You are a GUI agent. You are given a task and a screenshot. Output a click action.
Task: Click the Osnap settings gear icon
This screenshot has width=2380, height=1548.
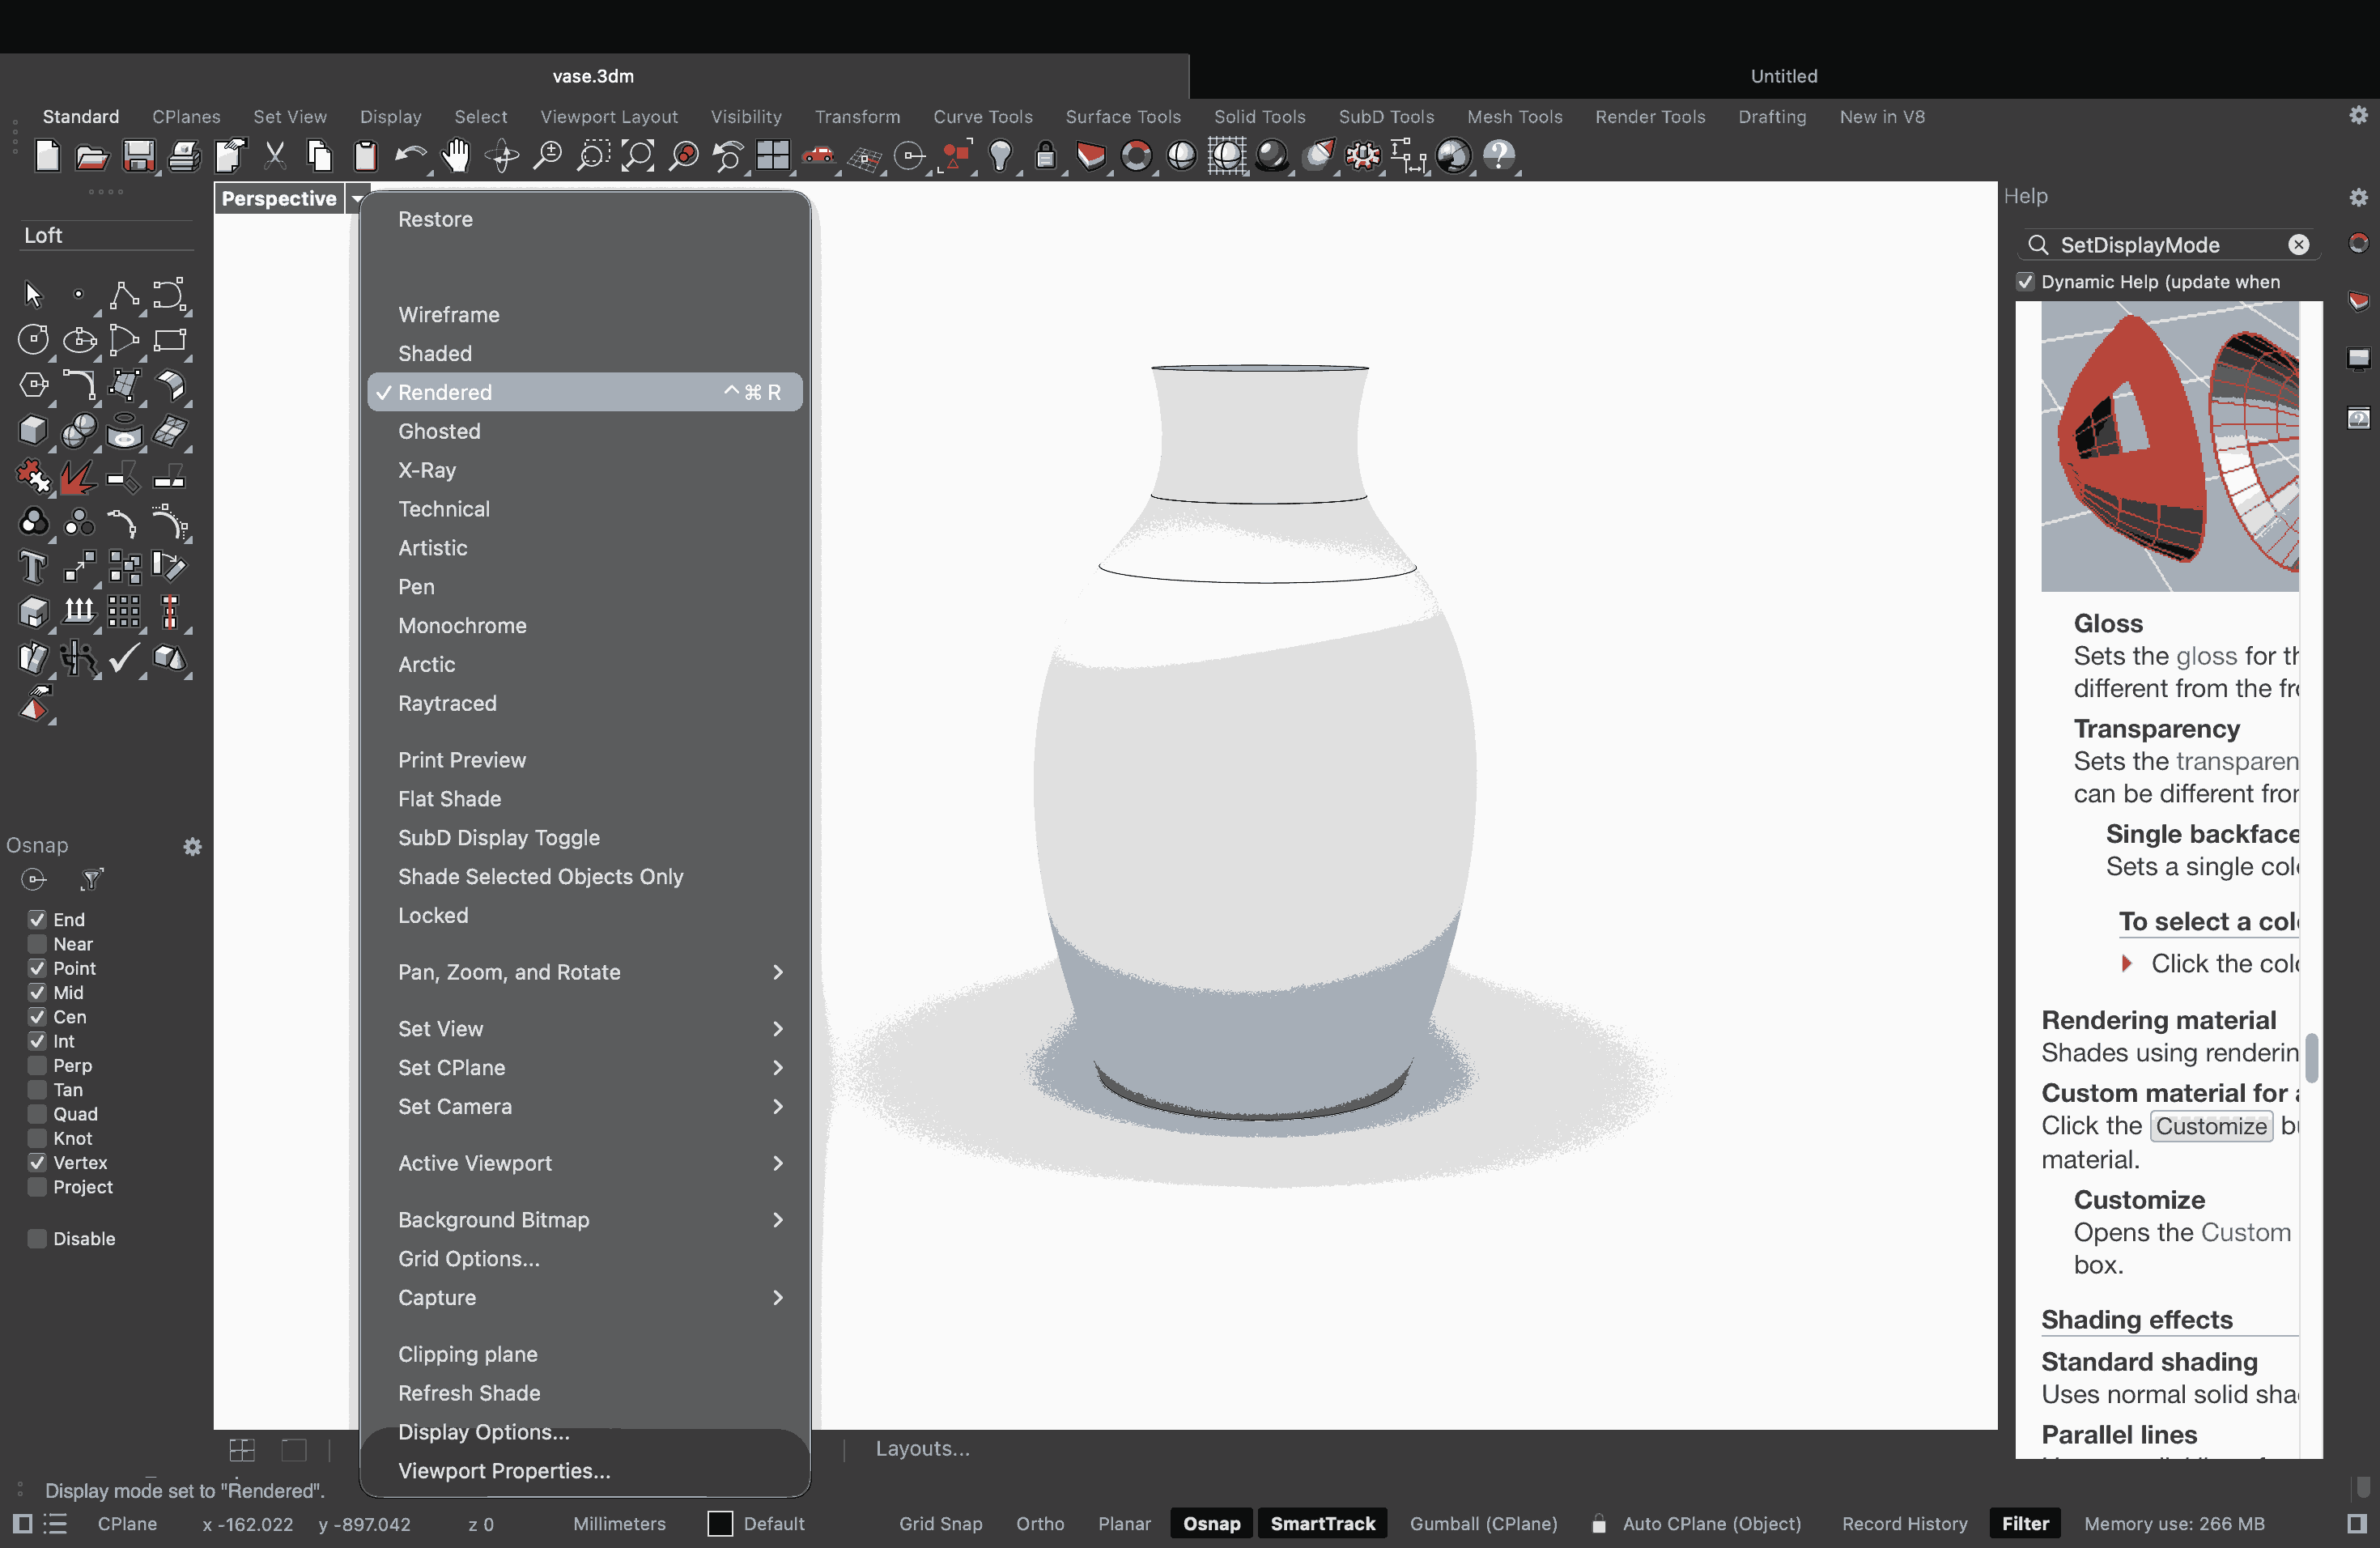pyautogui.click(x=192, y=847)
